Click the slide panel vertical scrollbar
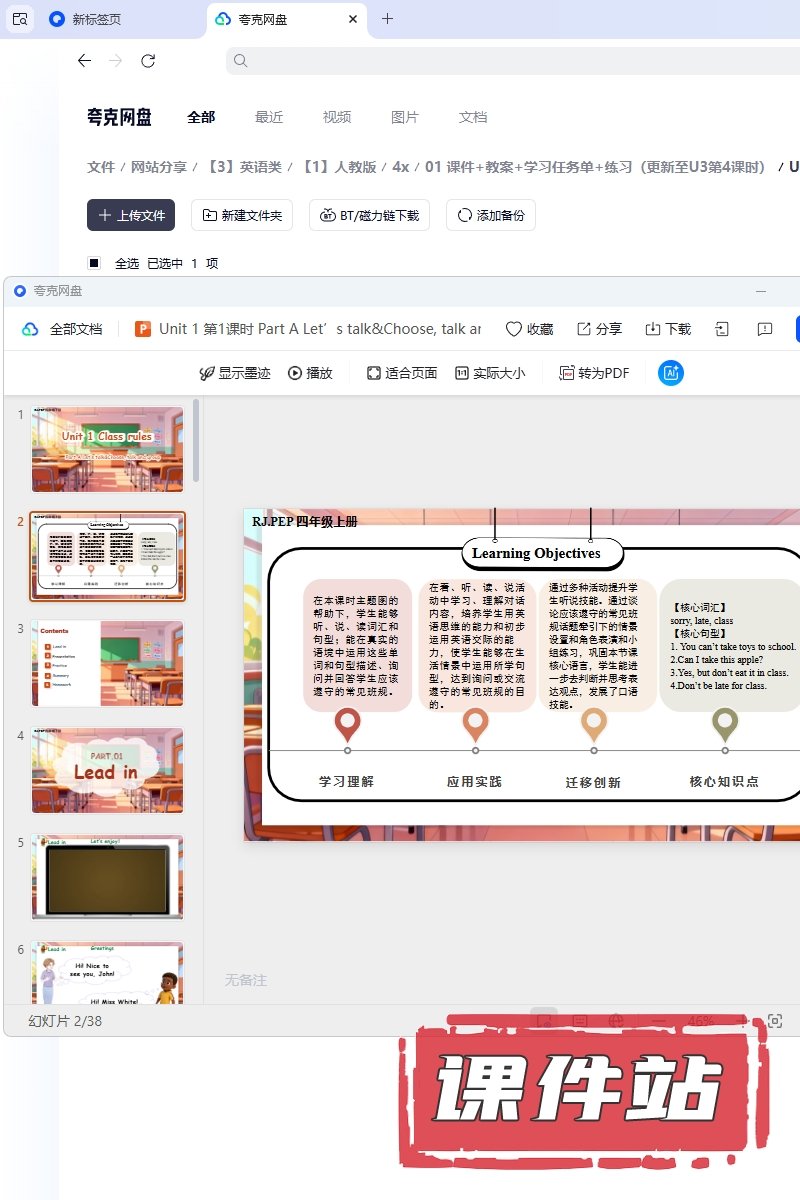This screenshot has height=1200, width=800. [196, 441]
